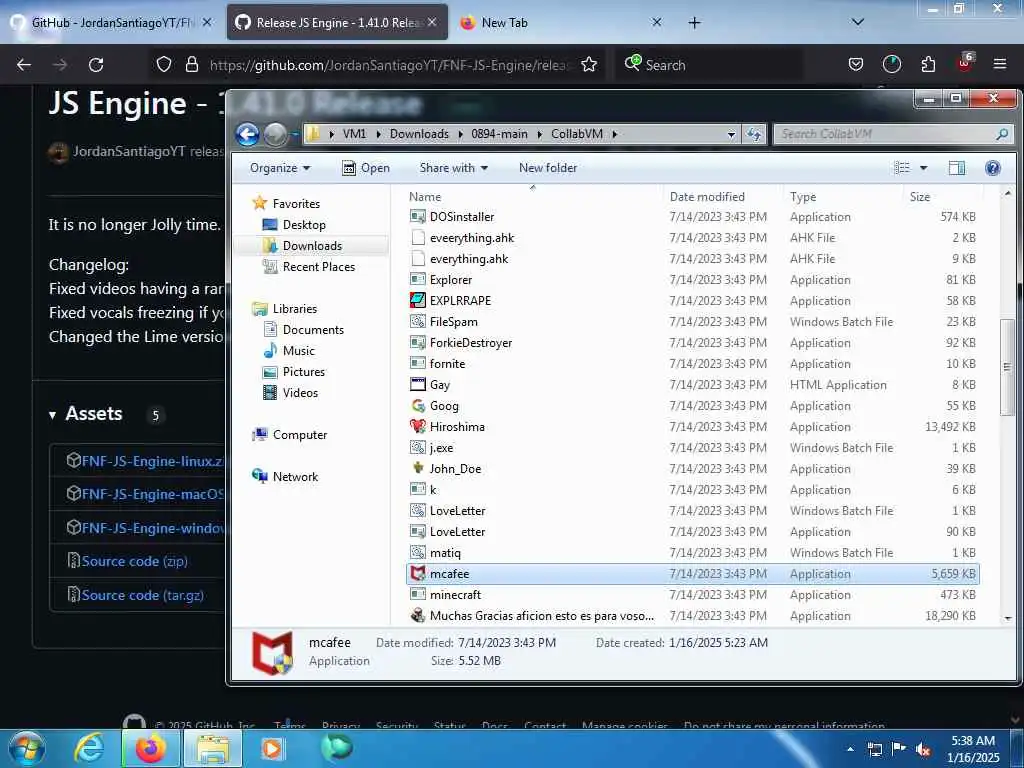
Task: Click the Open button in Explorer toolbar
Action: point(366,168)
